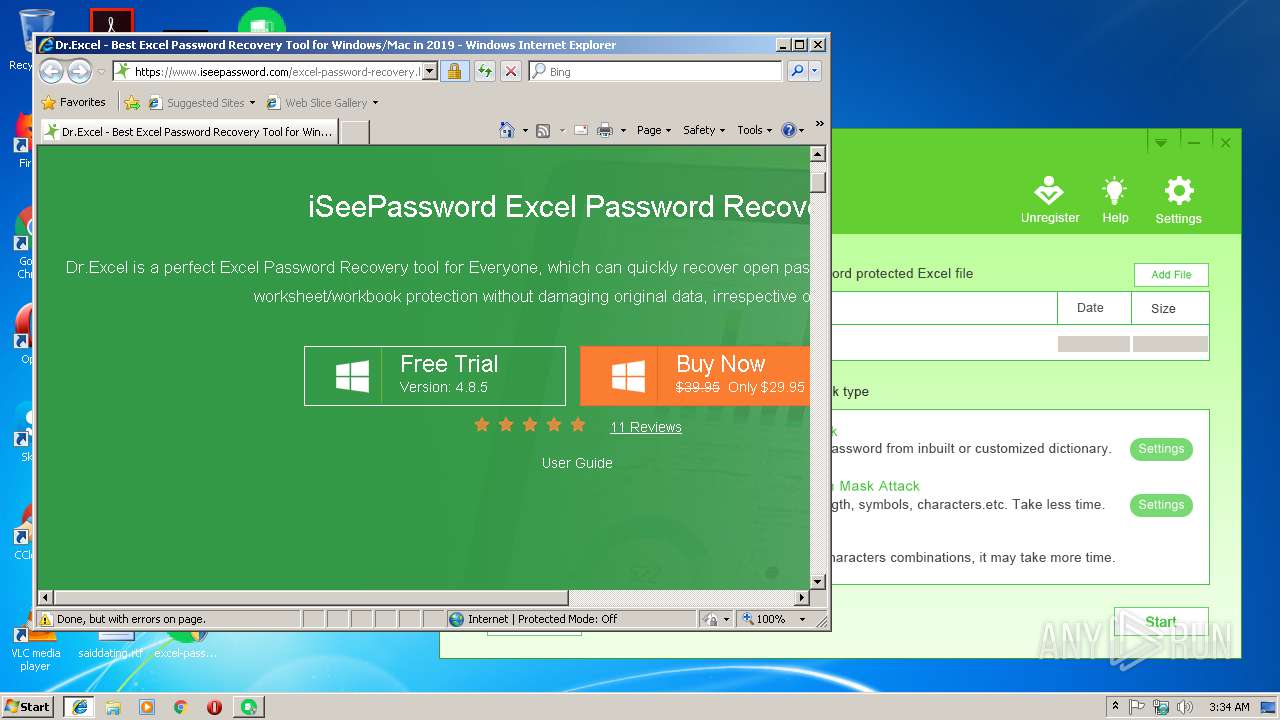
Task: Expand address bar URL dropdown
Action: [x=430, y=71]
